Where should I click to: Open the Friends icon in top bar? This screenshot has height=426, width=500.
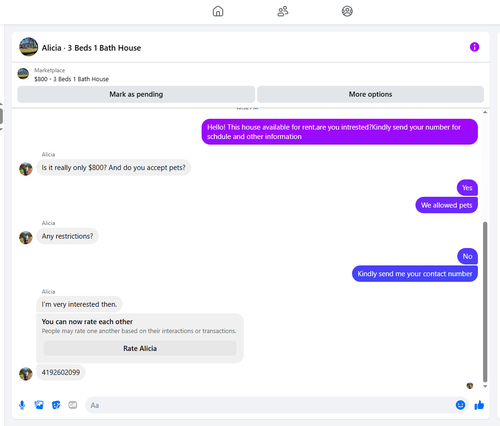click(283, 11)
